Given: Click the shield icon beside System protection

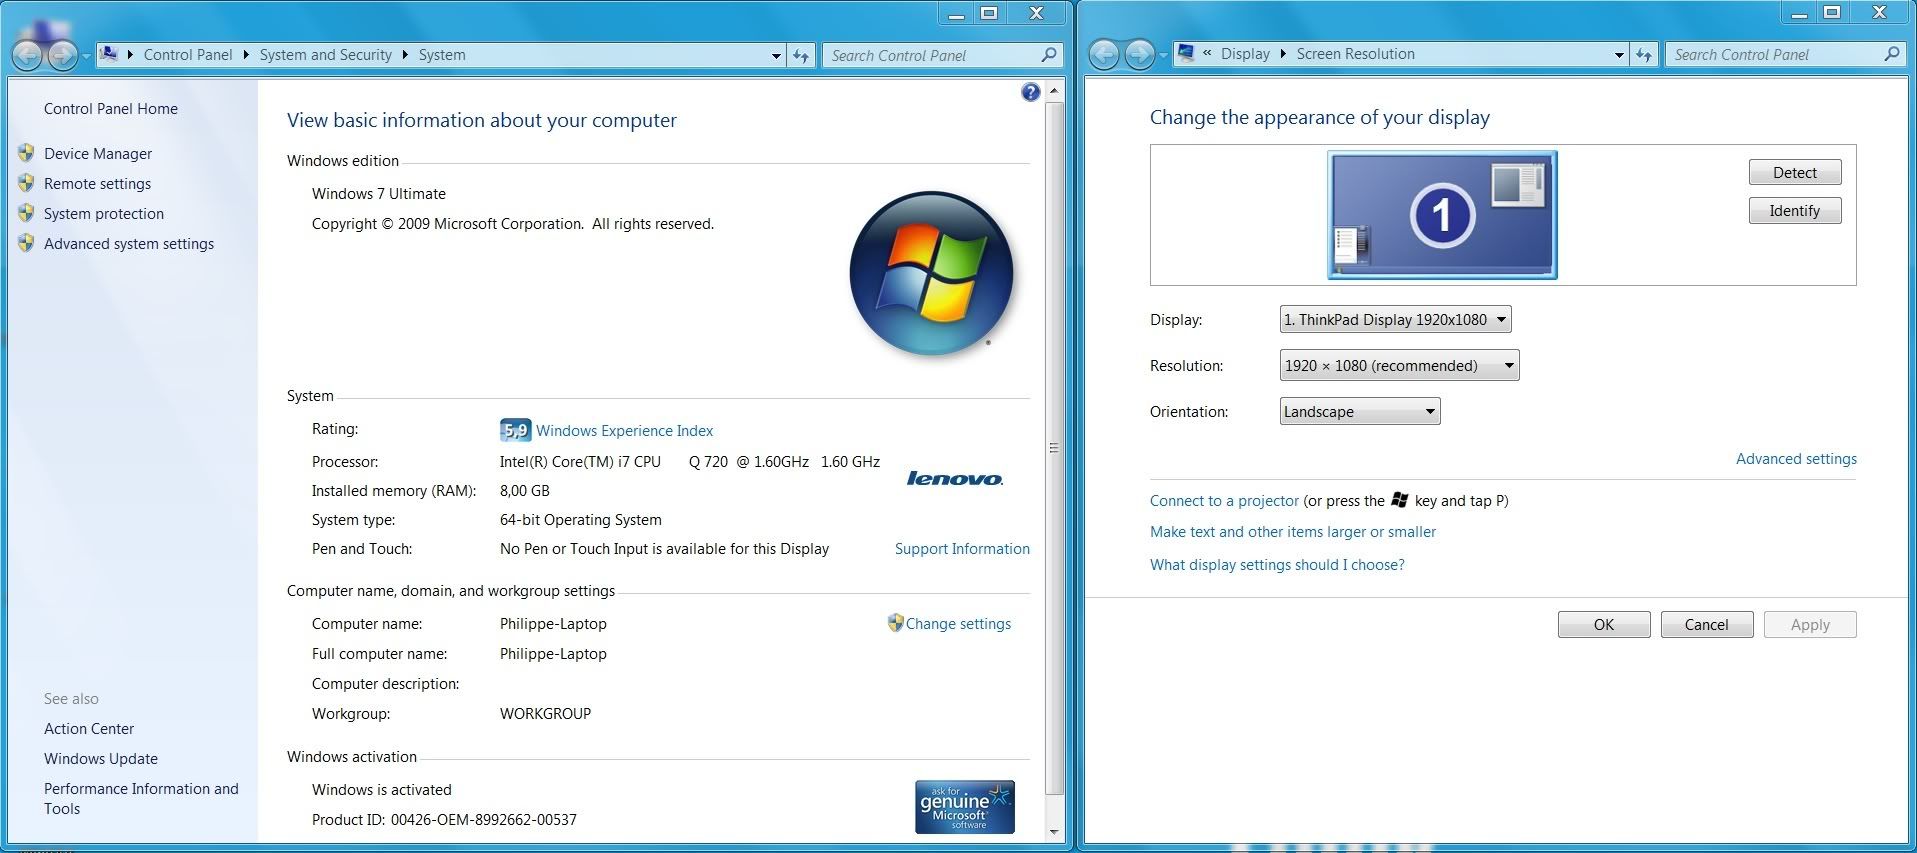Looking at the screenshot, I should tap(26, 213).
